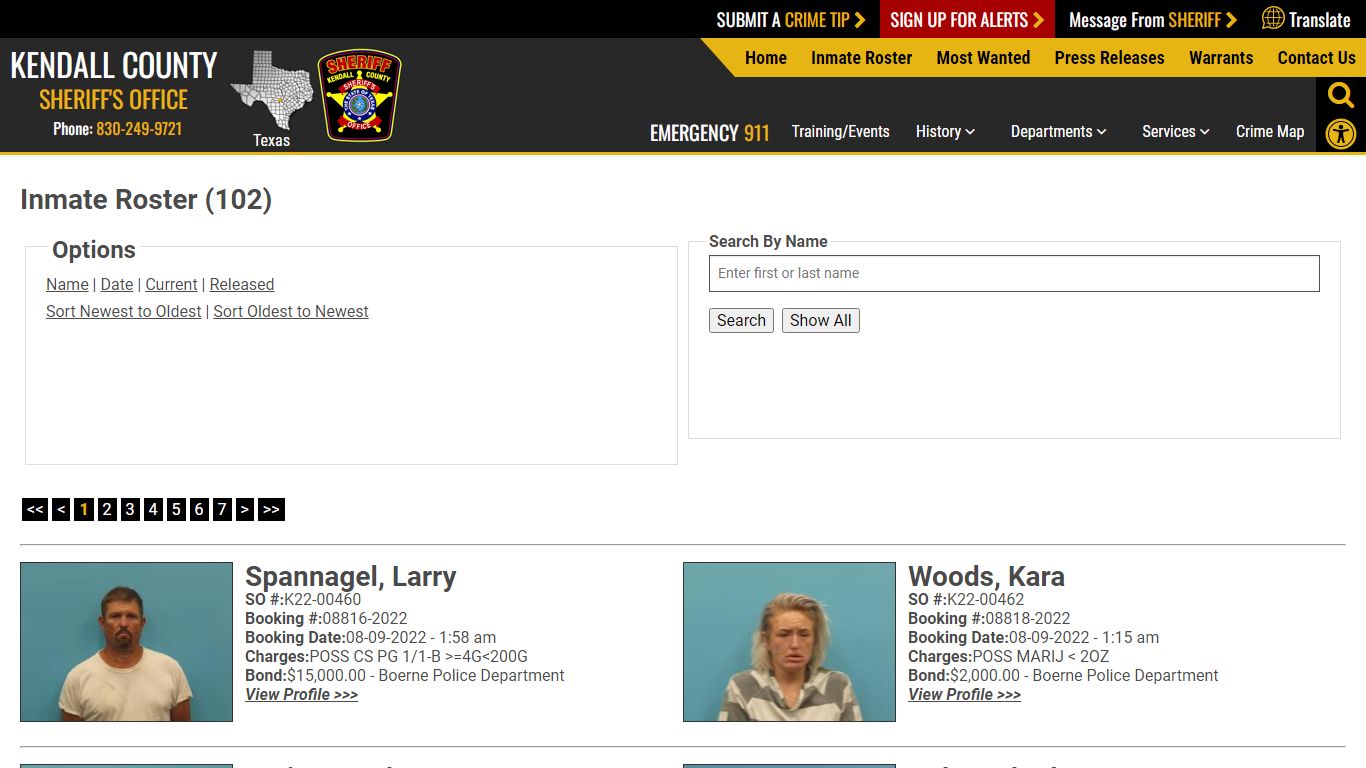Jump to last page with >>
This screenshot has width=1366, height=768.
click(x=271, y=509)
